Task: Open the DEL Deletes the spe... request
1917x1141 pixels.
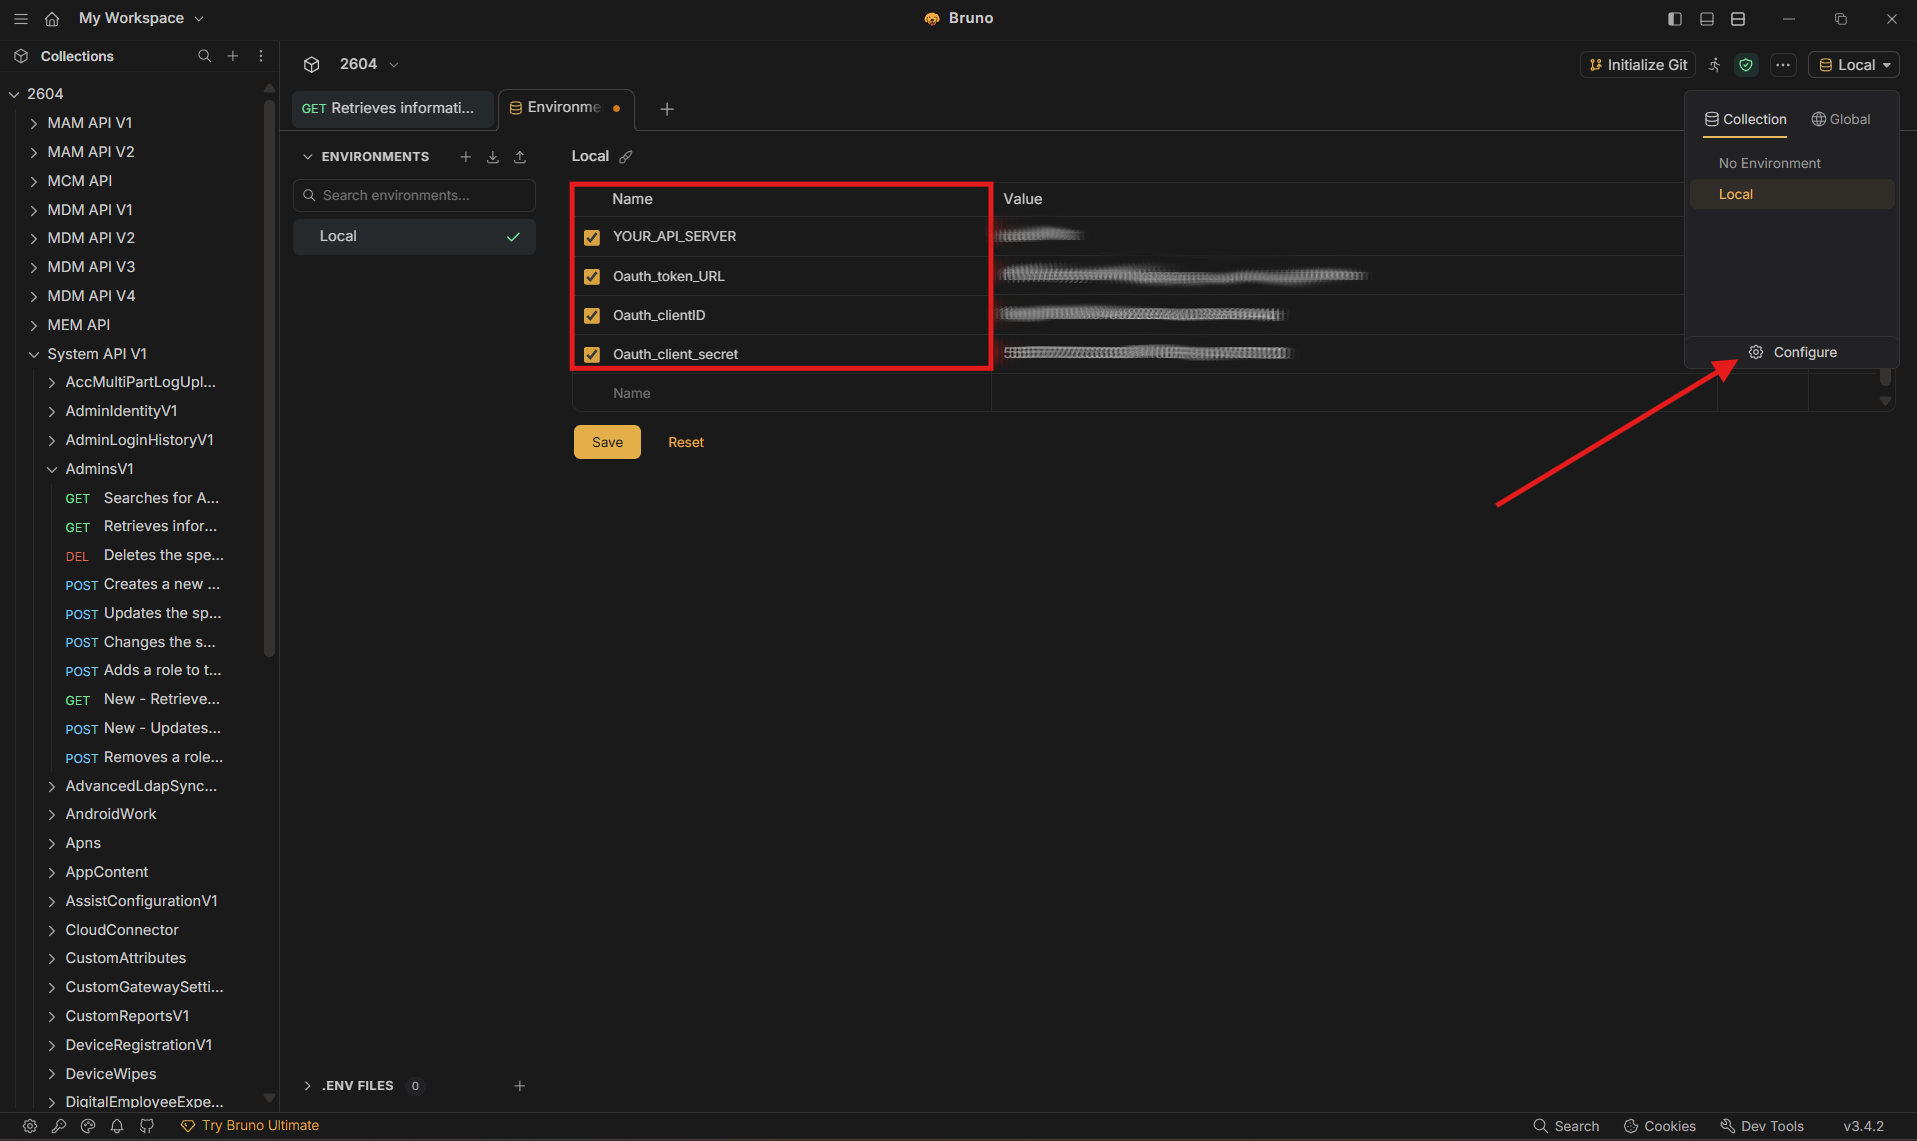Action: (144, 555)
